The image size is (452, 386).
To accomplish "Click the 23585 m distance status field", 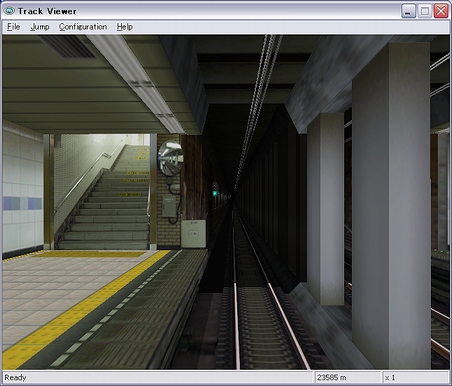I will pos(347,378).
